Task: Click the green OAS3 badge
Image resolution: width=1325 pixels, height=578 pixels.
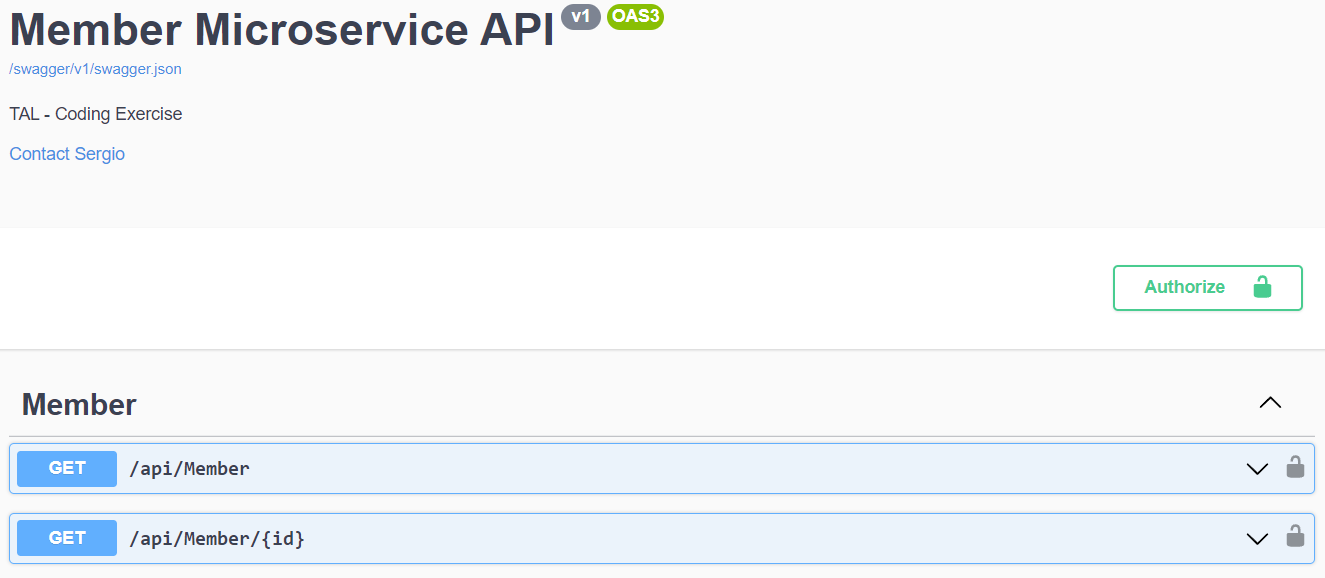Action: [x=636, y=17]
